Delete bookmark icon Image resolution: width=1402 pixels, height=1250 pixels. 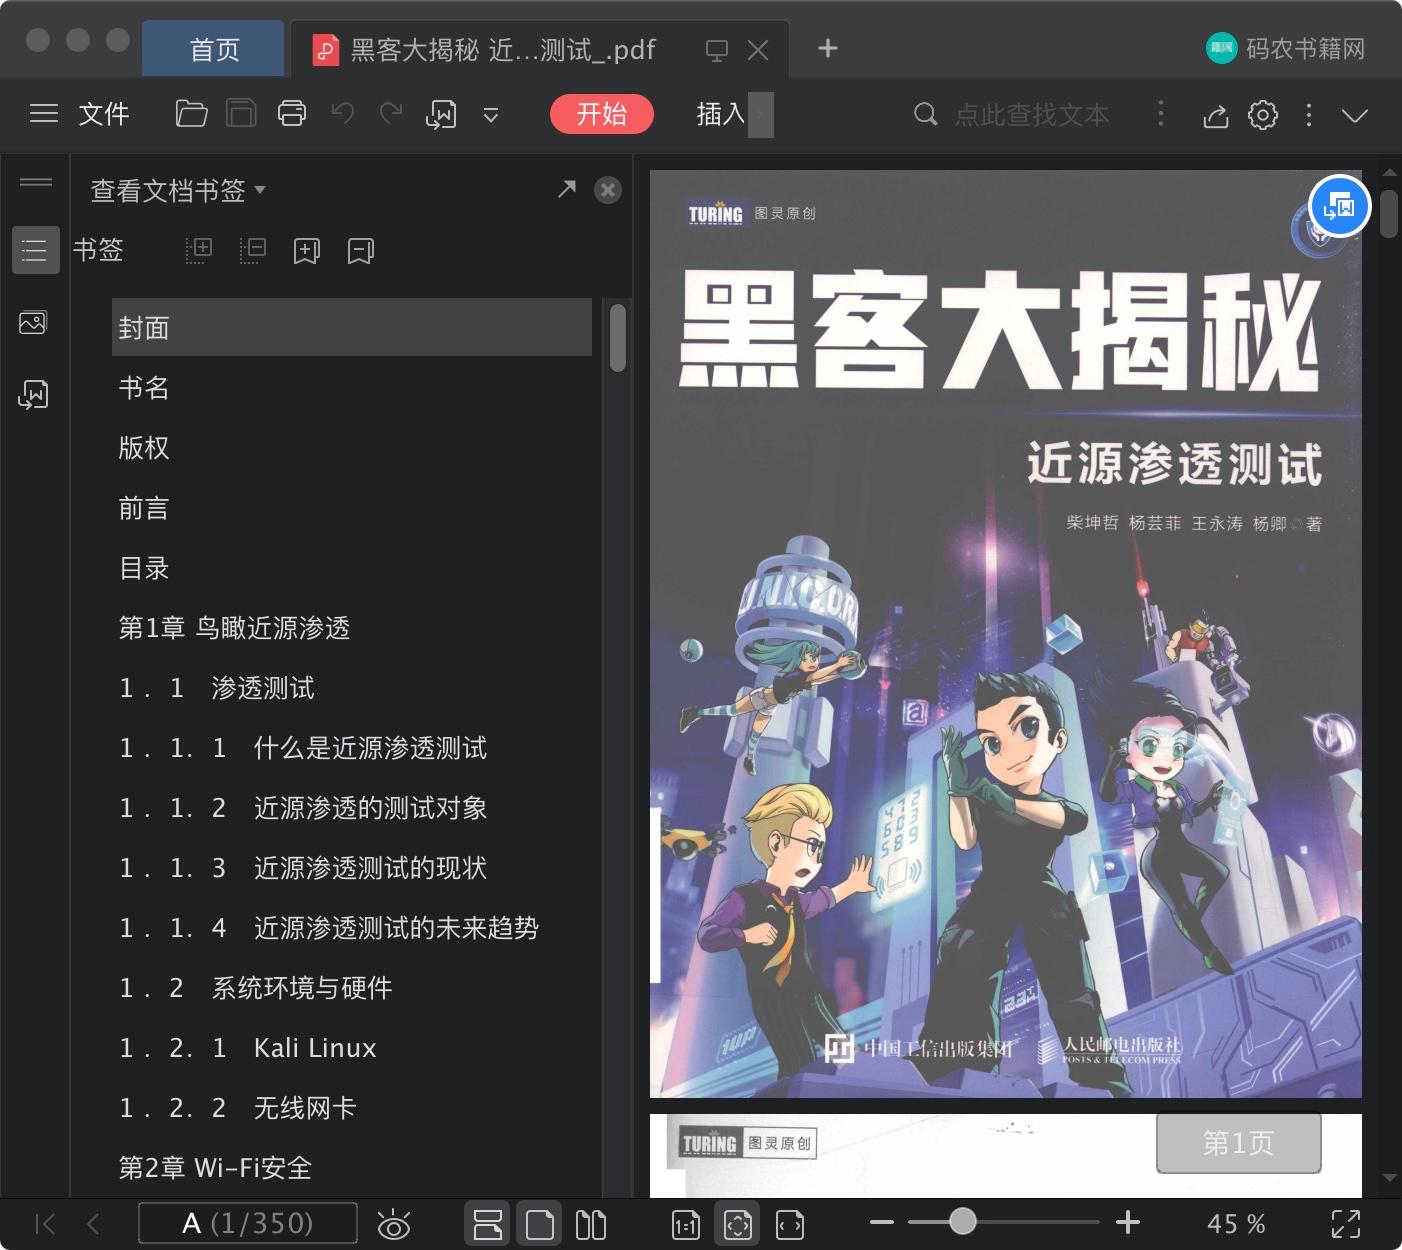361,251
